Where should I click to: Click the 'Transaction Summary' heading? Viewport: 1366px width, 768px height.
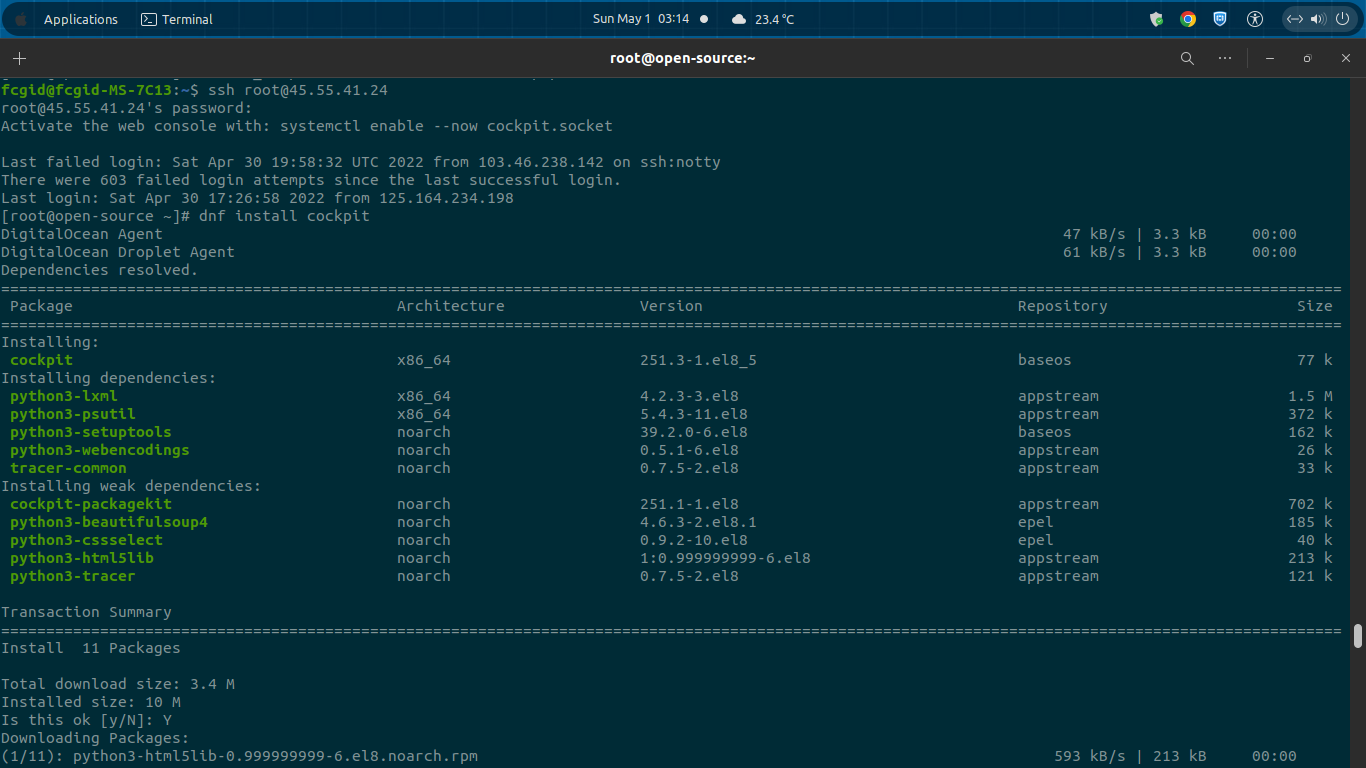86,612
